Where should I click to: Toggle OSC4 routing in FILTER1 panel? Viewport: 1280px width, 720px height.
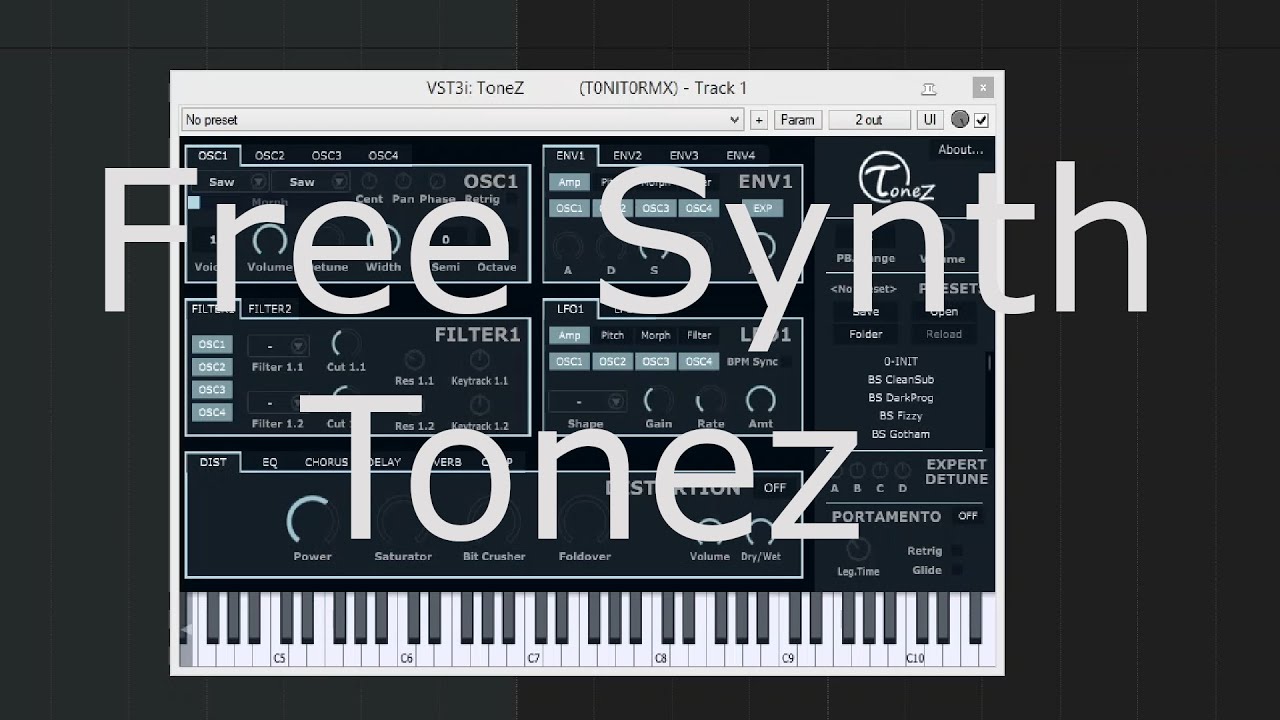211,412
